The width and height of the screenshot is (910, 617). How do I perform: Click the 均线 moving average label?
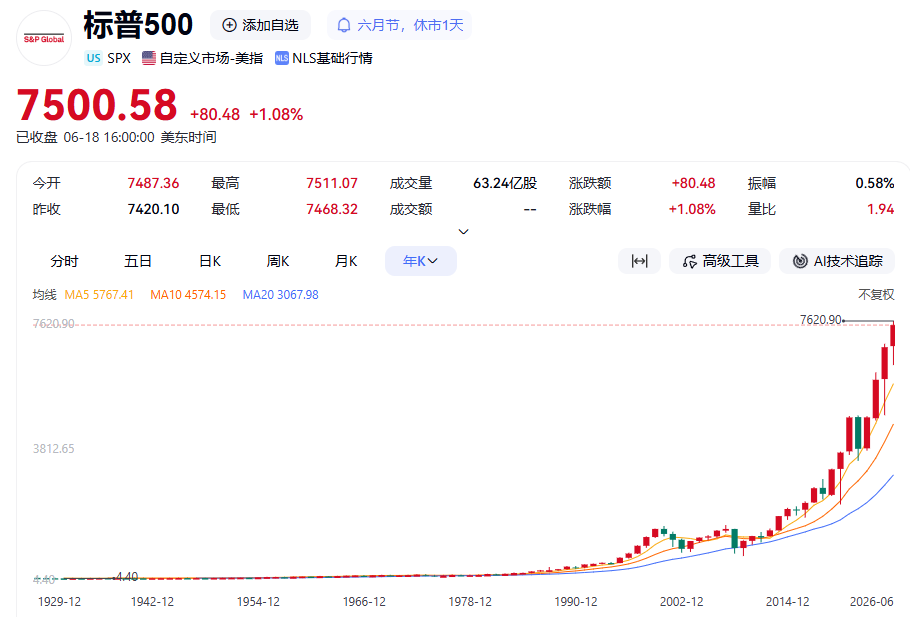(x=44, y=295)
